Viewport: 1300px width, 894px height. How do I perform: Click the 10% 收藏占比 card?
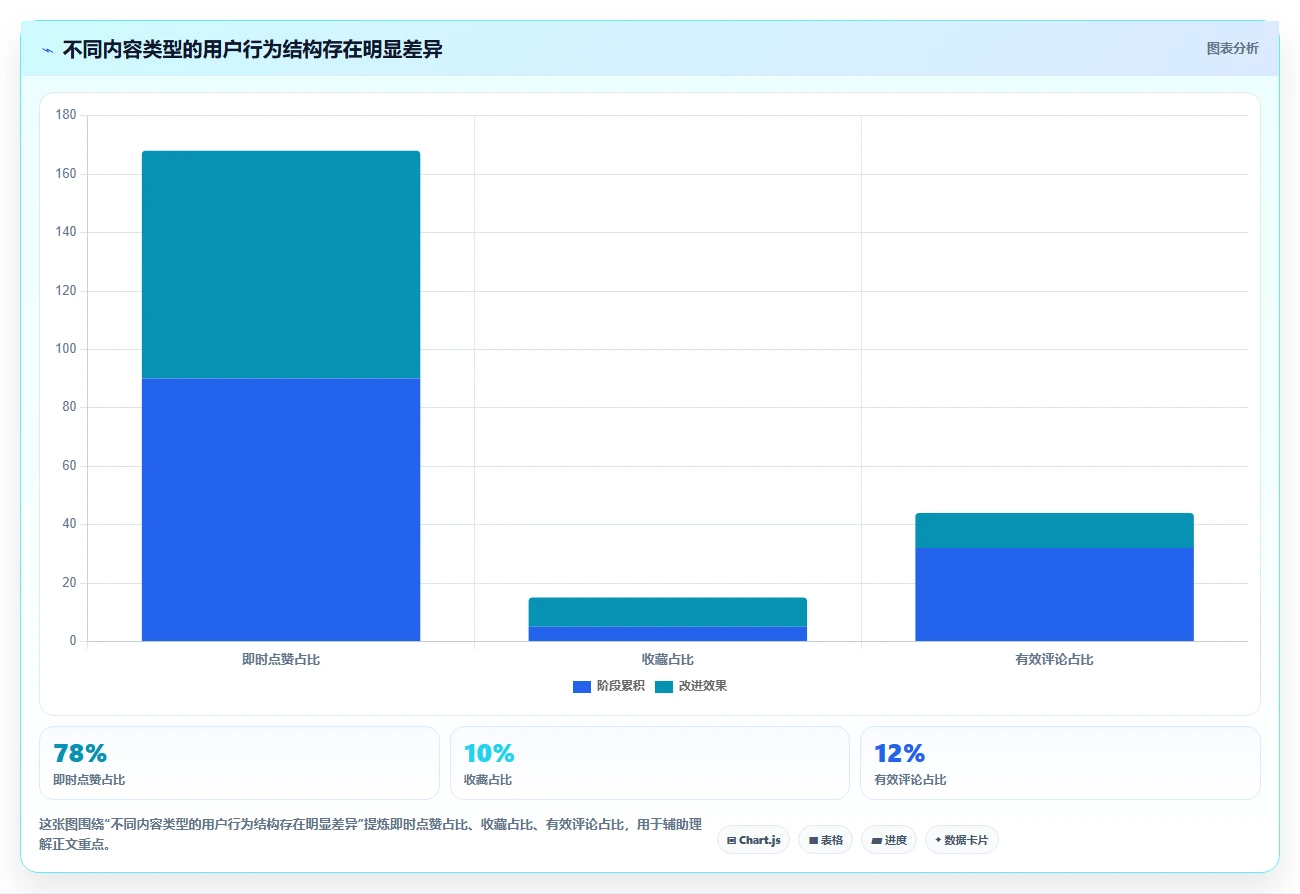coord(650,763)
